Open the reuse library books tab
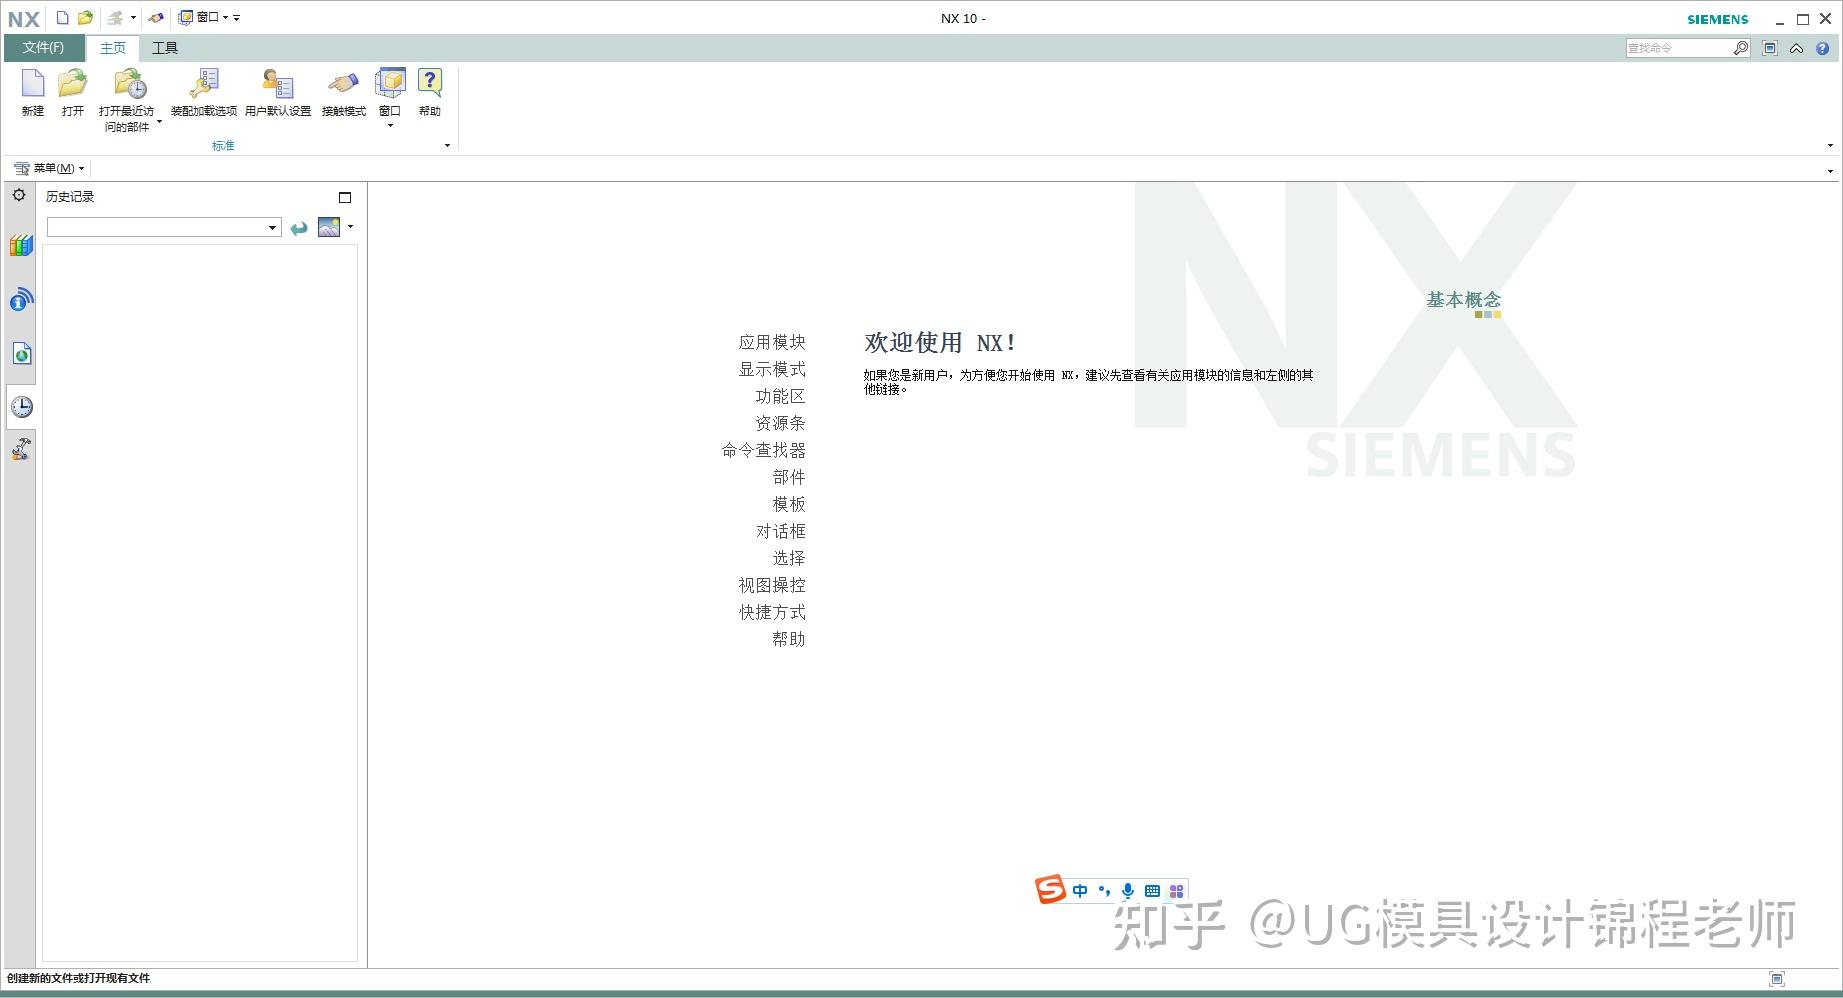Viewport: 1843px width, 998px height. click(x=21, y=245)
